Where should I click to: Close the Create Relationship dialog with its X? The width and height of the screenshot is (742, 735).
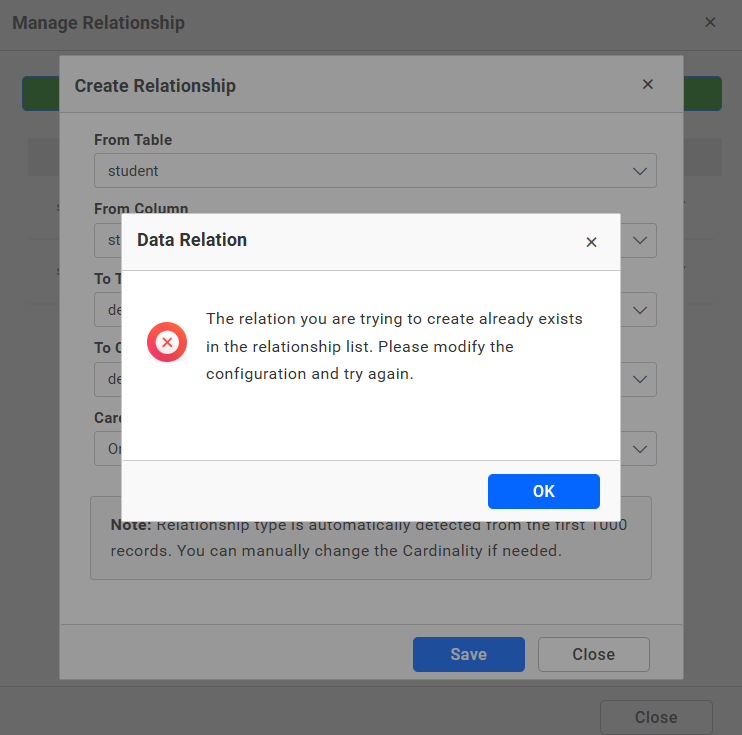click(648, 84)
